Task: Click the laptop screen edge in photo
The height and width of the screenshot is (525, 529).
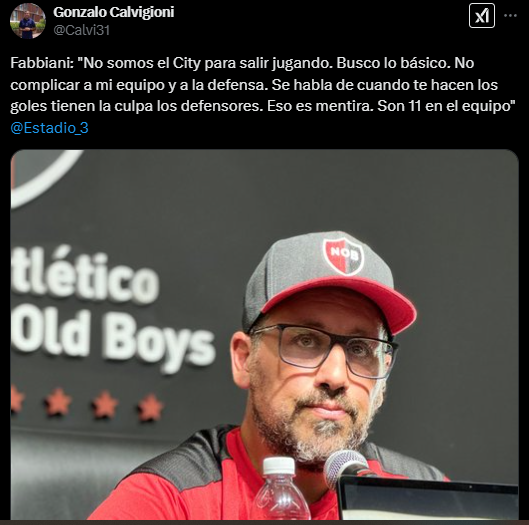Action: coord(428,498)
